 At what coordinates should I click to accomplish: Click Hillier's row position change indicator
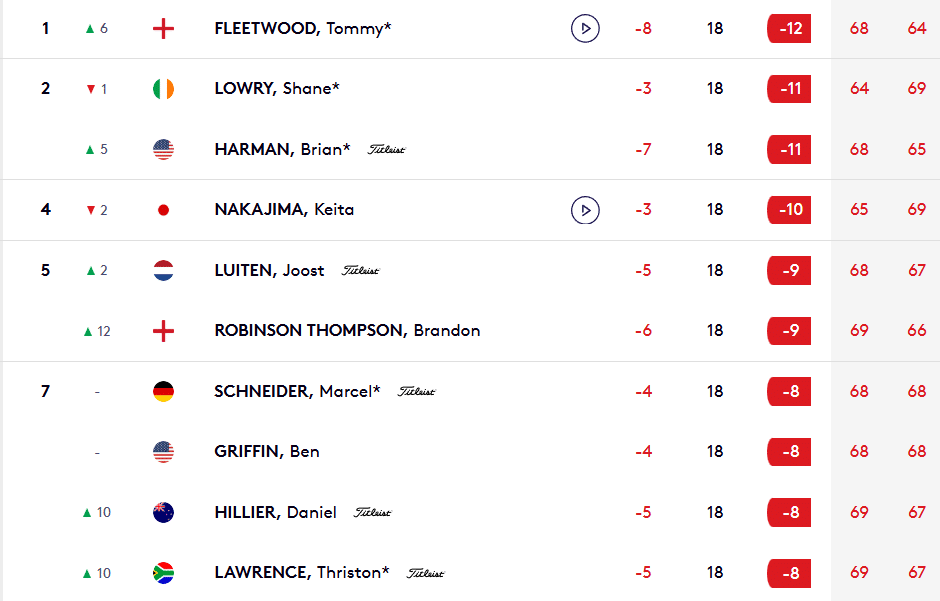tap(97, 512)
